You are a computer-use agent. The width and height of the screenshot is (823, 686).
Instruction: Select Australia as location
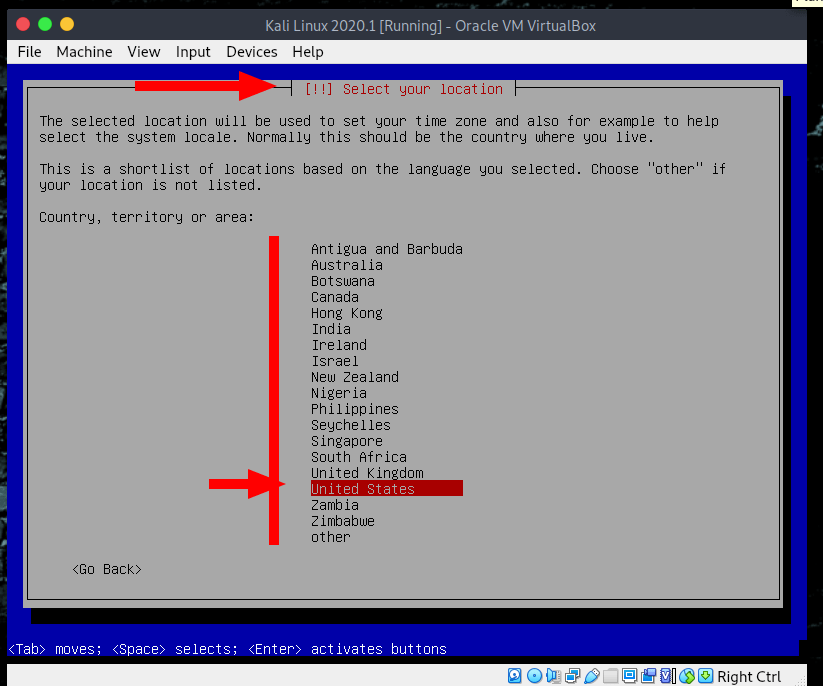tap(346, 265)
